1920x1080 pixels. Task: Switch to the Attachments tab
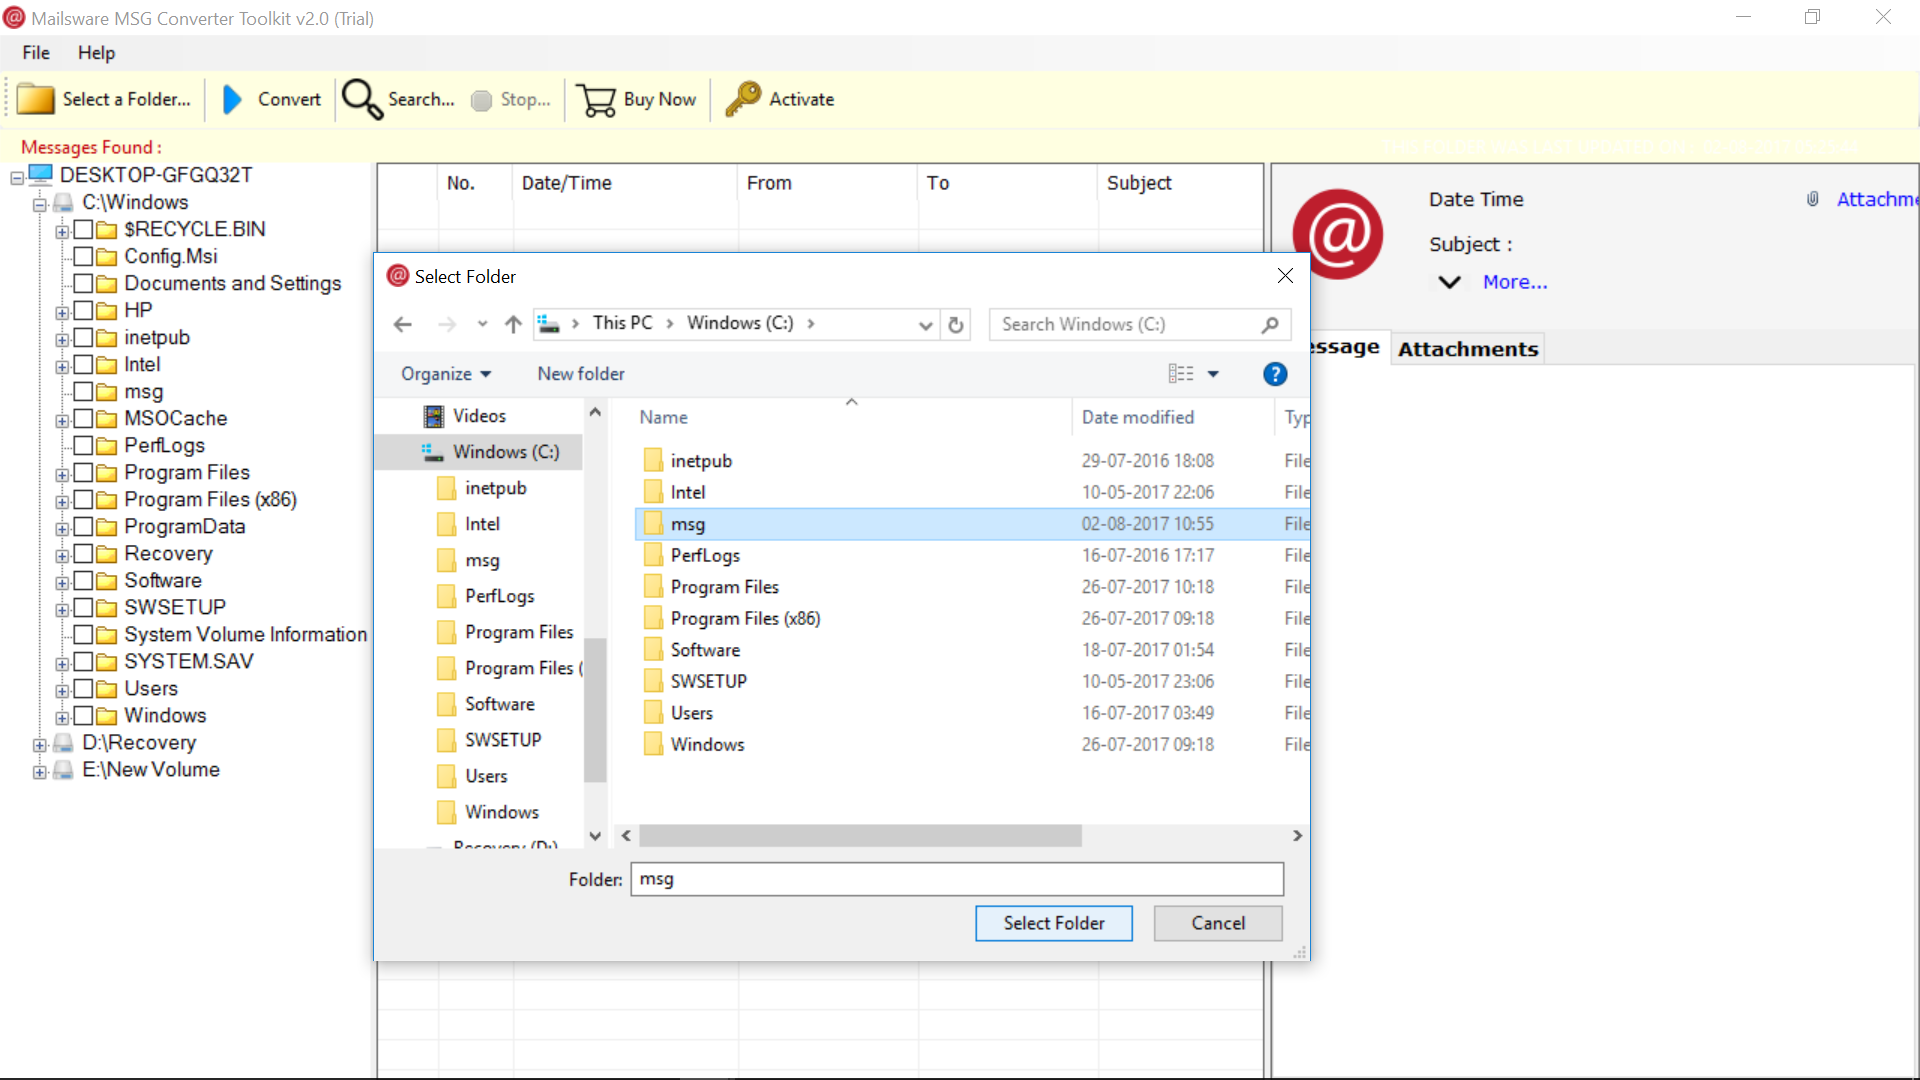1468,348
